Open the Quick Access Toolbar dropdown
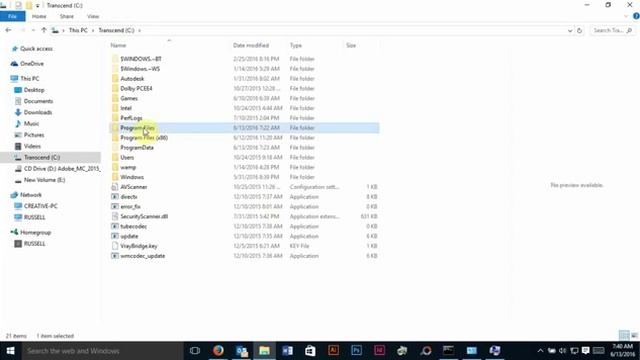The image size is (640, 360). tap(38, 6)
